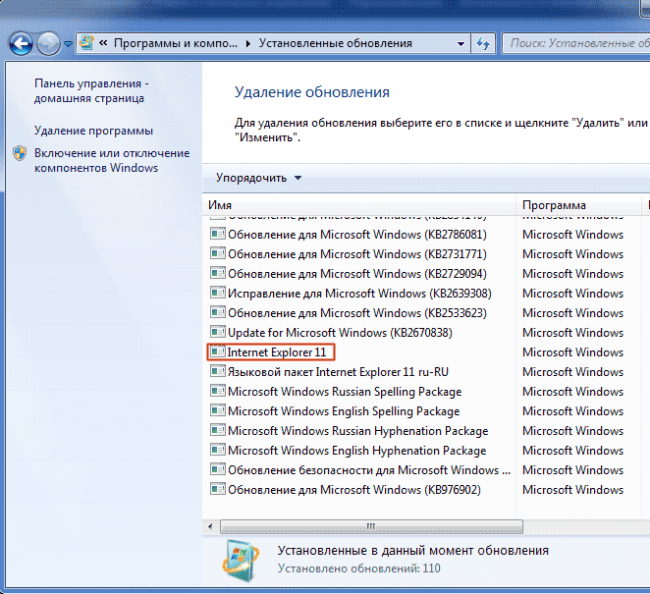Click 'Microsoft Windows' program cell for KB2786081
Screen dimensions: 650x594
573,235
